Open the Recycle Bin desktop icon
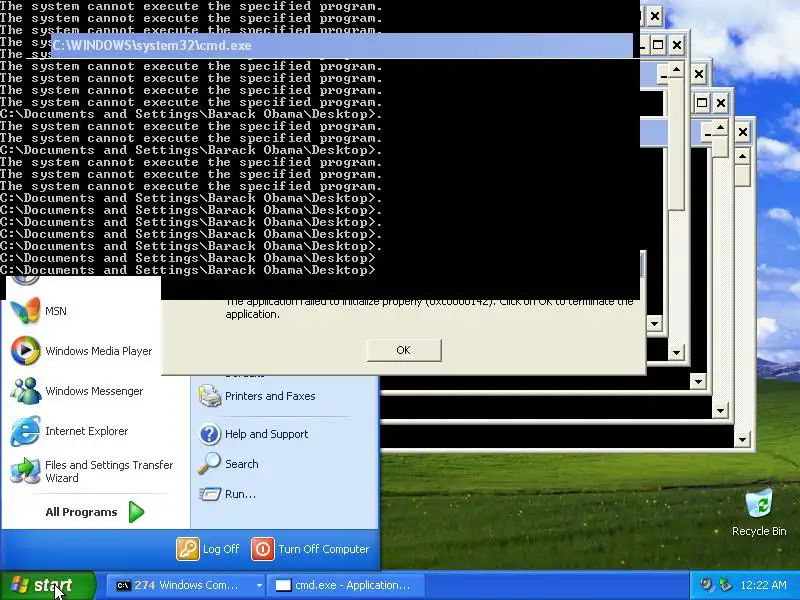The height and width of the screenshot is (600, 800). pyautogui.click(x=759, y=513)
